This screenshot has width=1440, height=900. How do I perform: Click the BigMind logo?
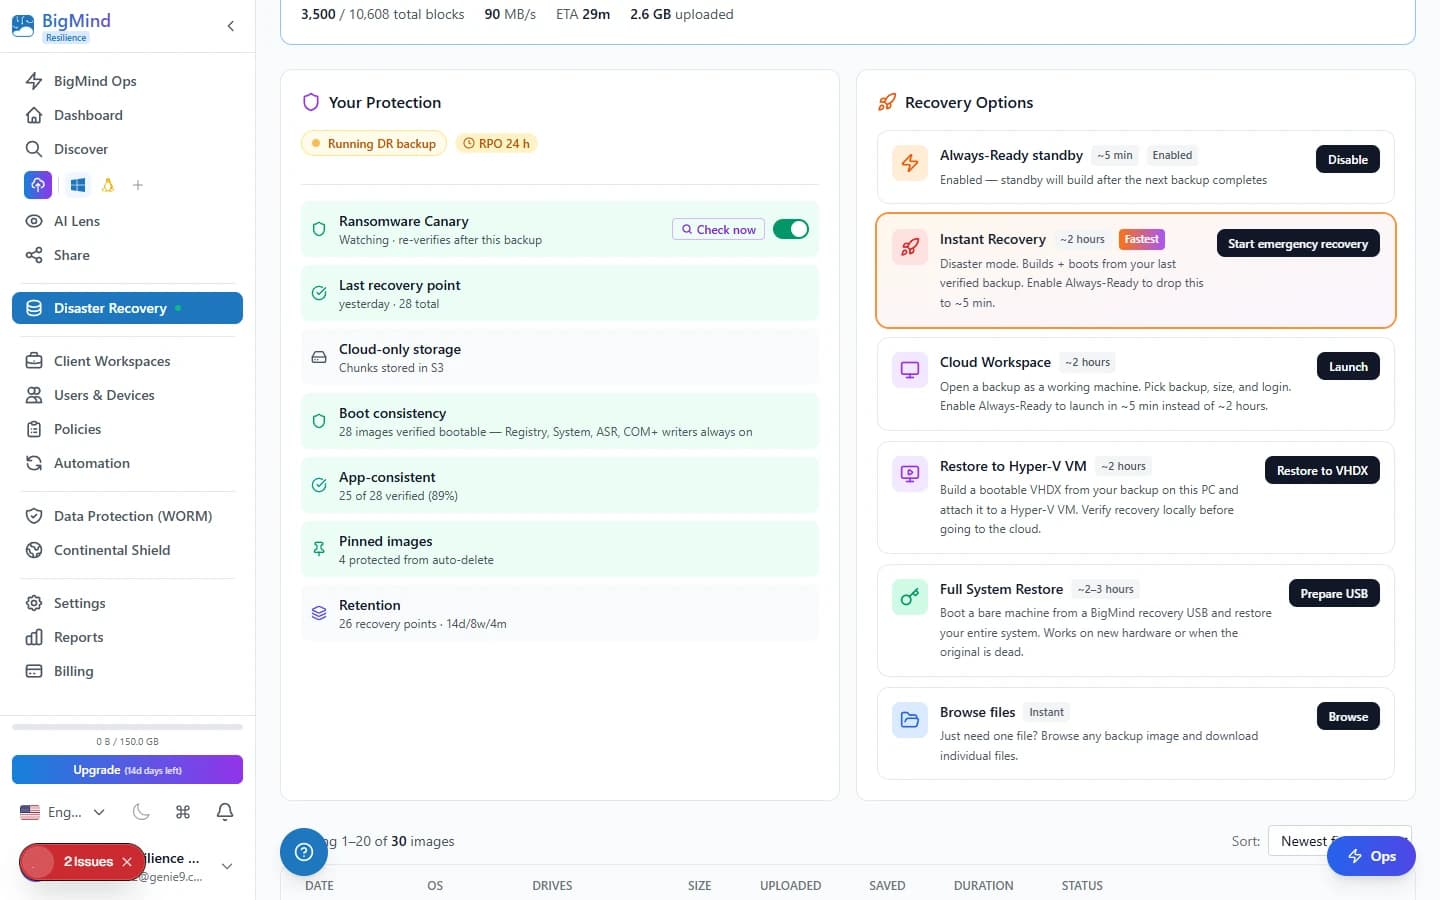coord(61,27)
